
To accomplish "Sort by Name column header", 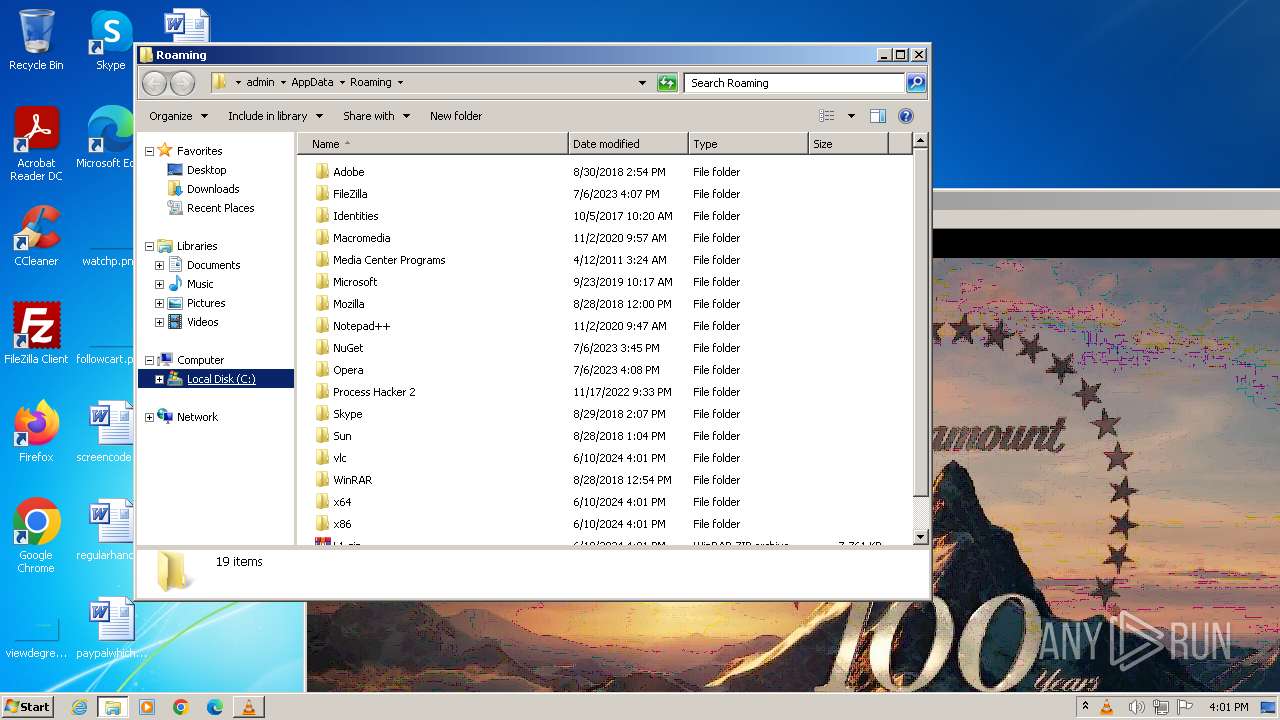I will point(433,144).
